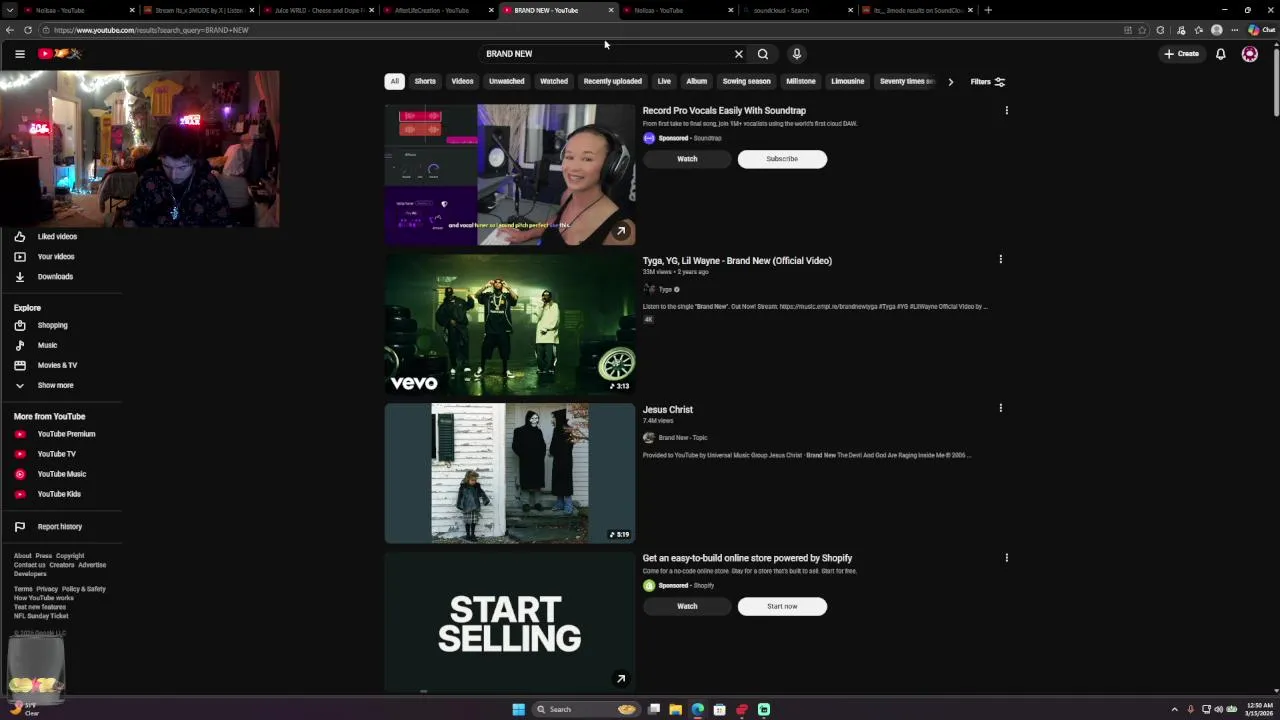Image resolution: width=1280 pixels, height=720 pixels.
Task: Select the Watched filter chip
Action: pos(554,82)
